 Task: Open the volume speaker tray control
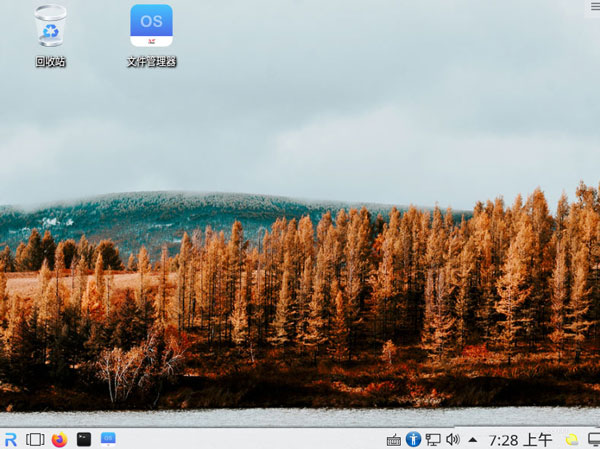pyautogui.click(x=453, y=439)
